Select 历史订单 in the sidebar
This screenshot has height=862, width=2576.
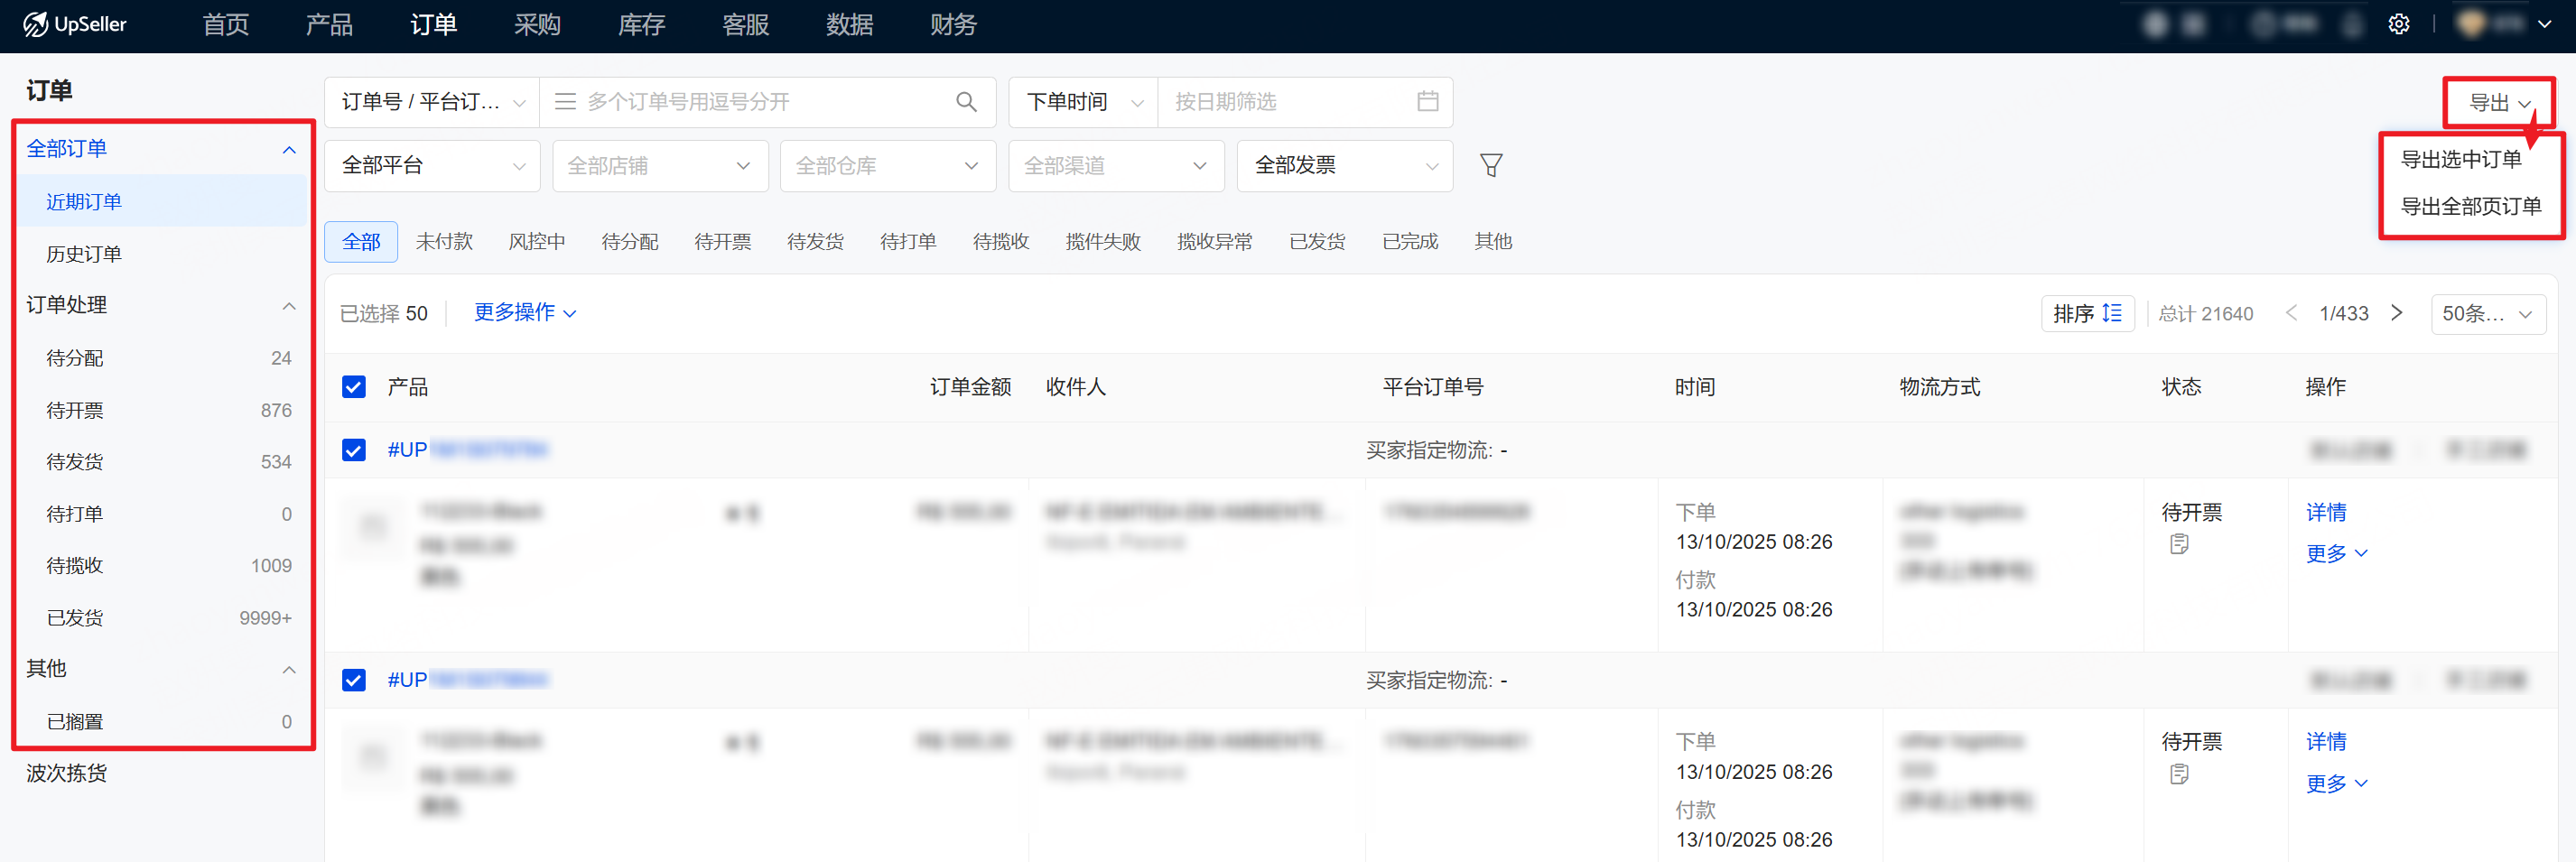[84, 255]
